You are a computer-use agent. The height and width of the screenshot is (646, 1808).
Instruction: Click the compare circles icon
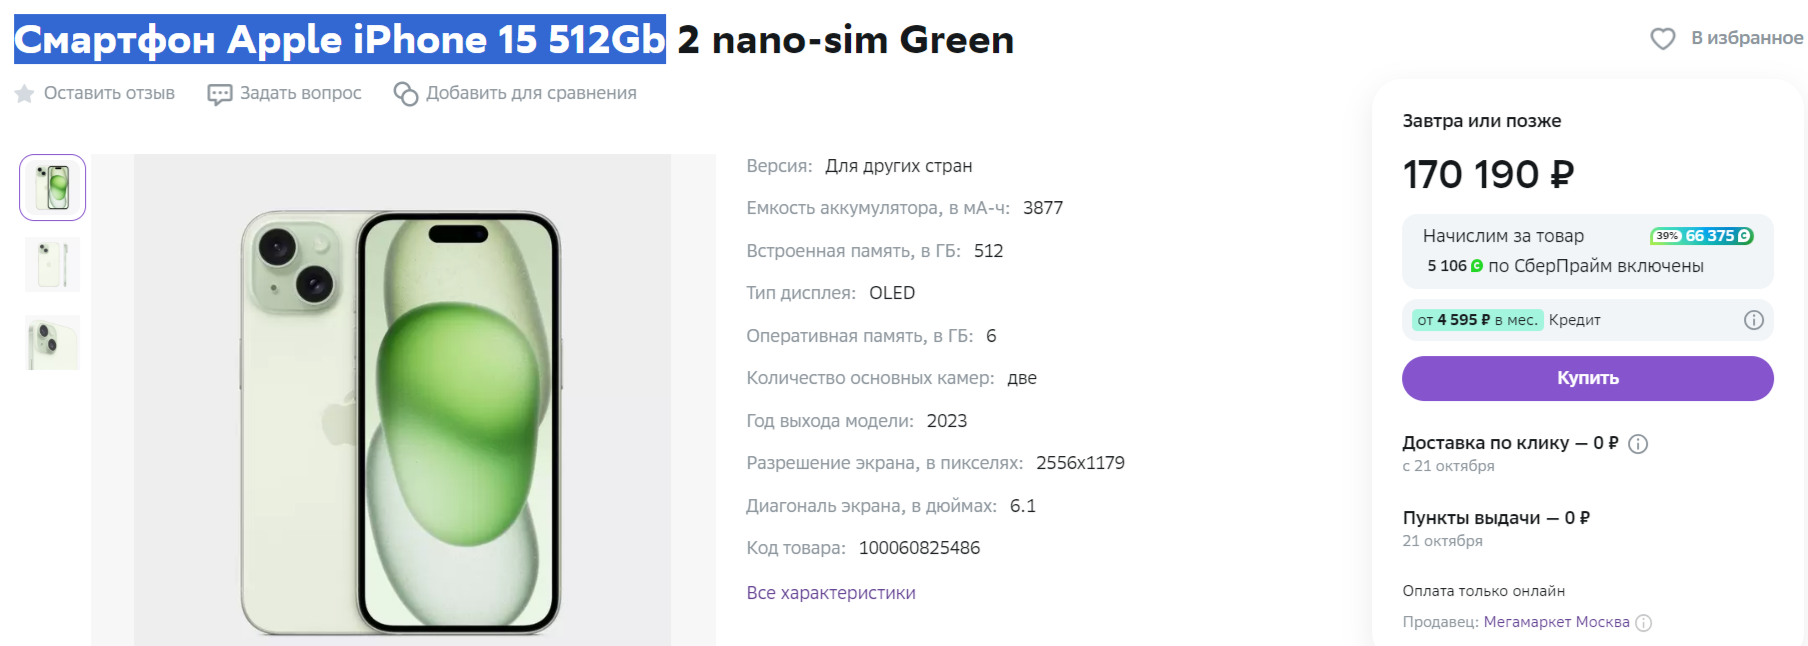405,94
